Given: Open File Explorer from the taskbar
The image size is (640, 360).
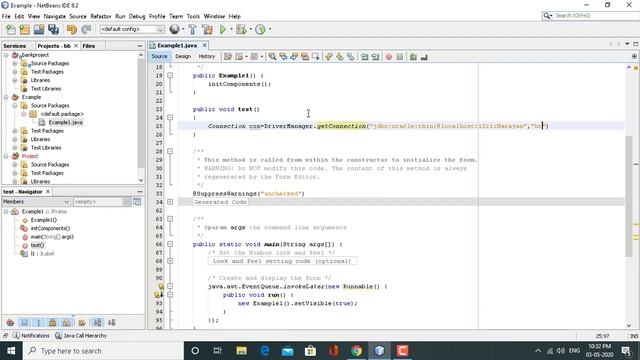Looking at the screenshot, I should (242, 351).
